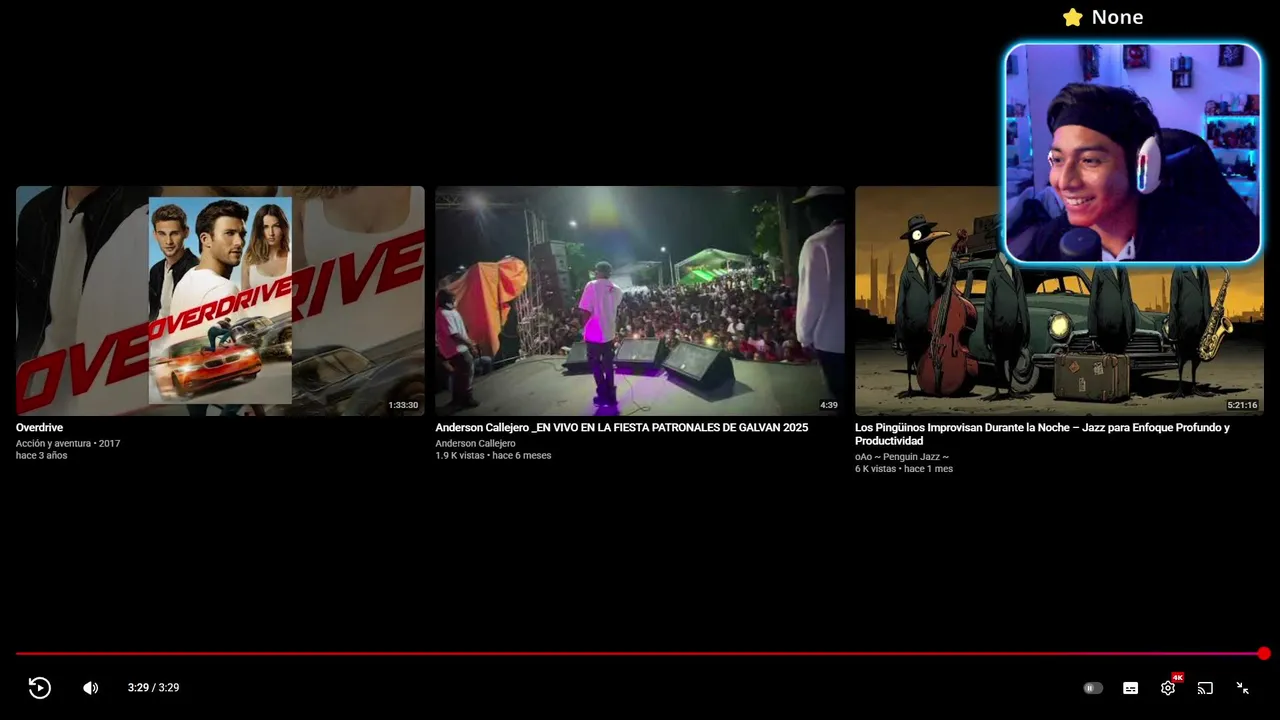Seek along the red video progress bar
The image size is (1280, 720).
click(640, 653)
